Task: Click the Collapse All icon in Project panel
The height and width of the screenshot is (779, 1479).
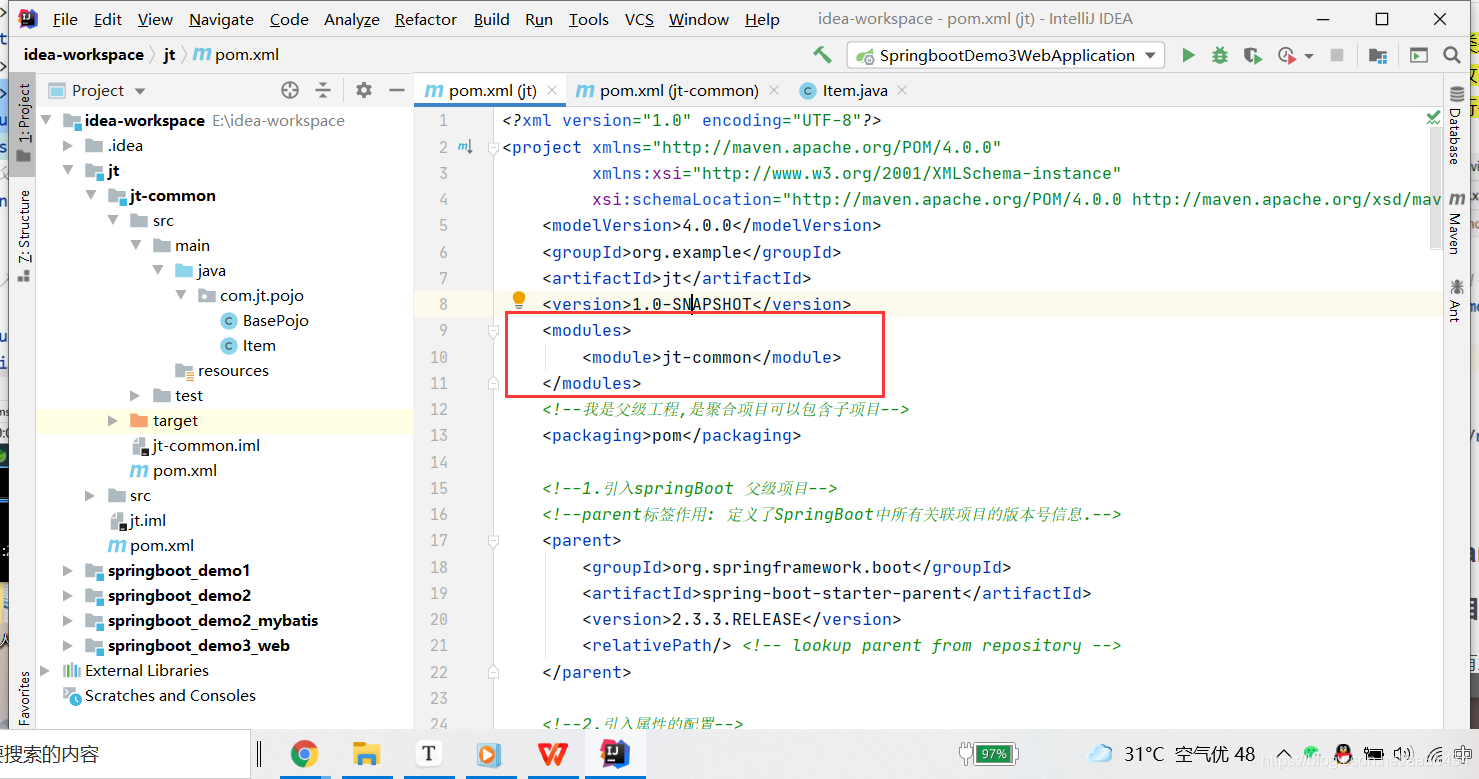Action: pos(323,90)
